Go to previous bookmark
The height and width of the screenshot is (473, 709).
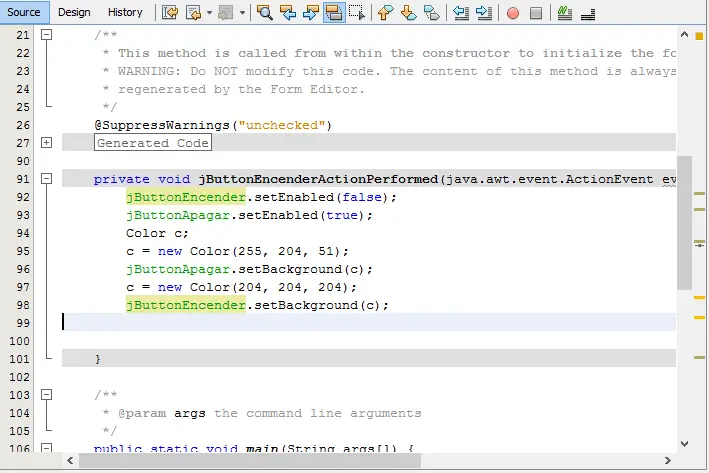(385, 13)
